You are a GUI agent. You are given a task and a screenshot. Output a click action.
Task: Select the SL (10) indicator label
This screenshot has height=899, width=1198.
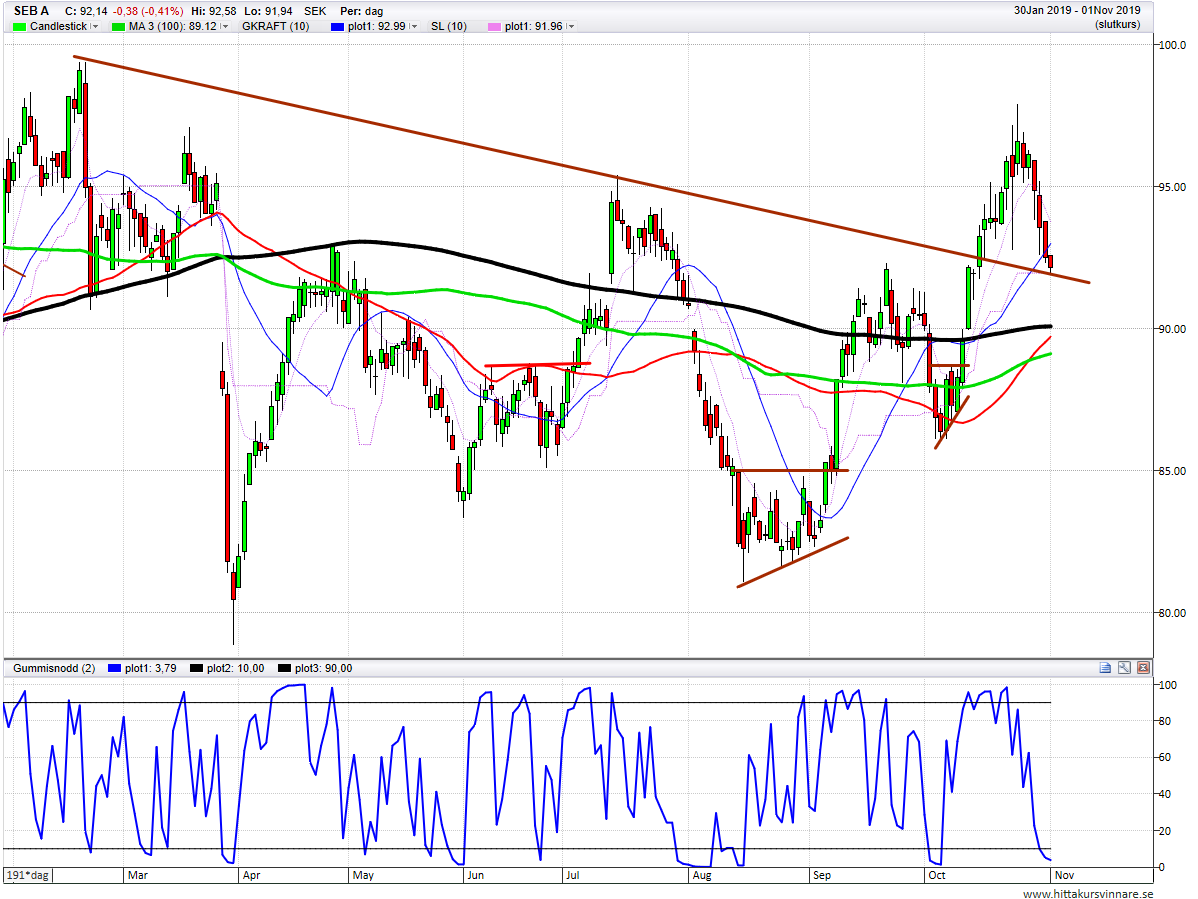click(x=448, y=26)
